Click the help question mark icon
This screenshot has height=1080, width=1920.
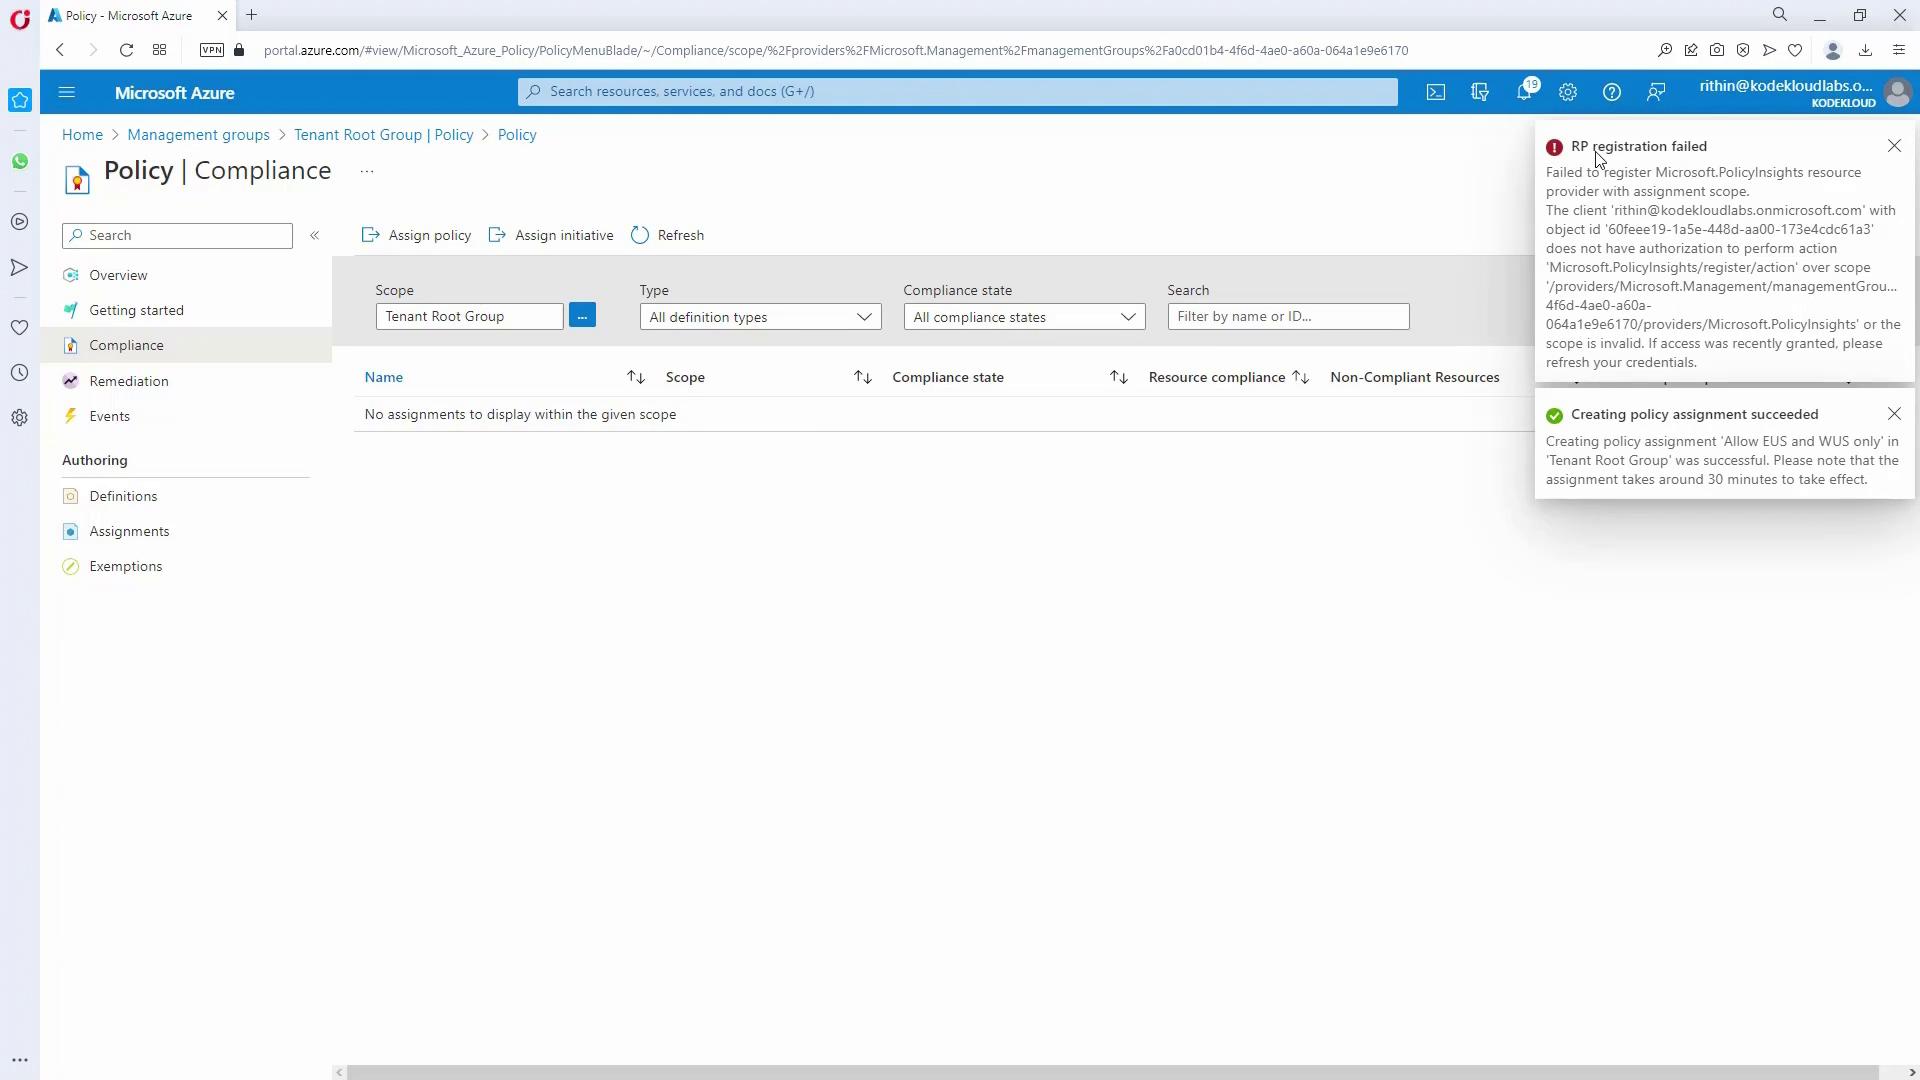(1612, 92)
